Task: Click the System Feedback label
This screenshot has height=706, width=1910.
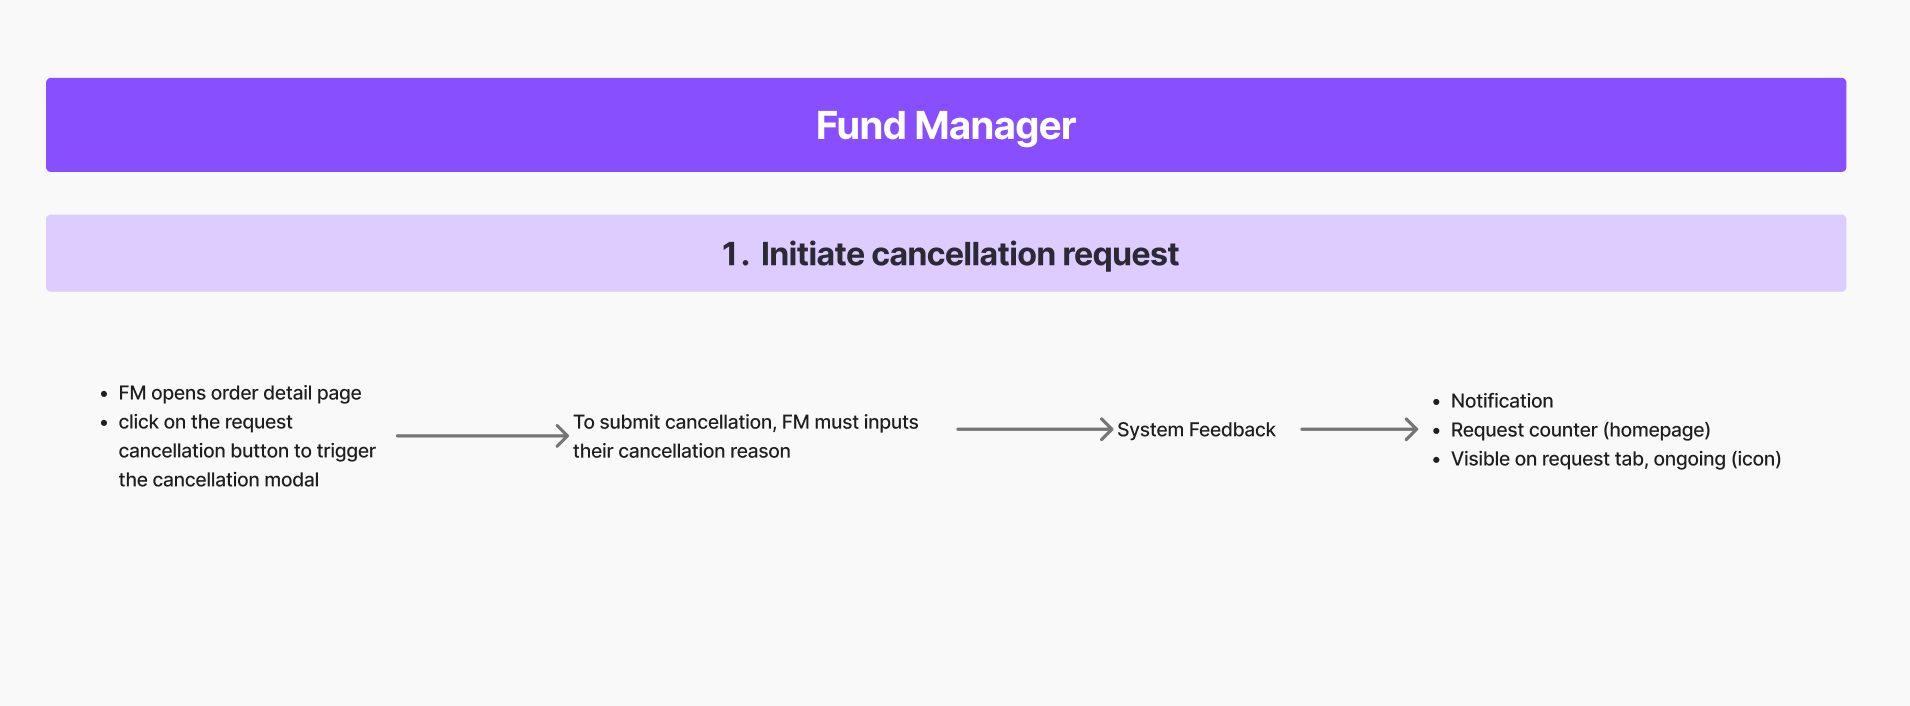Action: pyautogui.click(x=1196, y=430)
